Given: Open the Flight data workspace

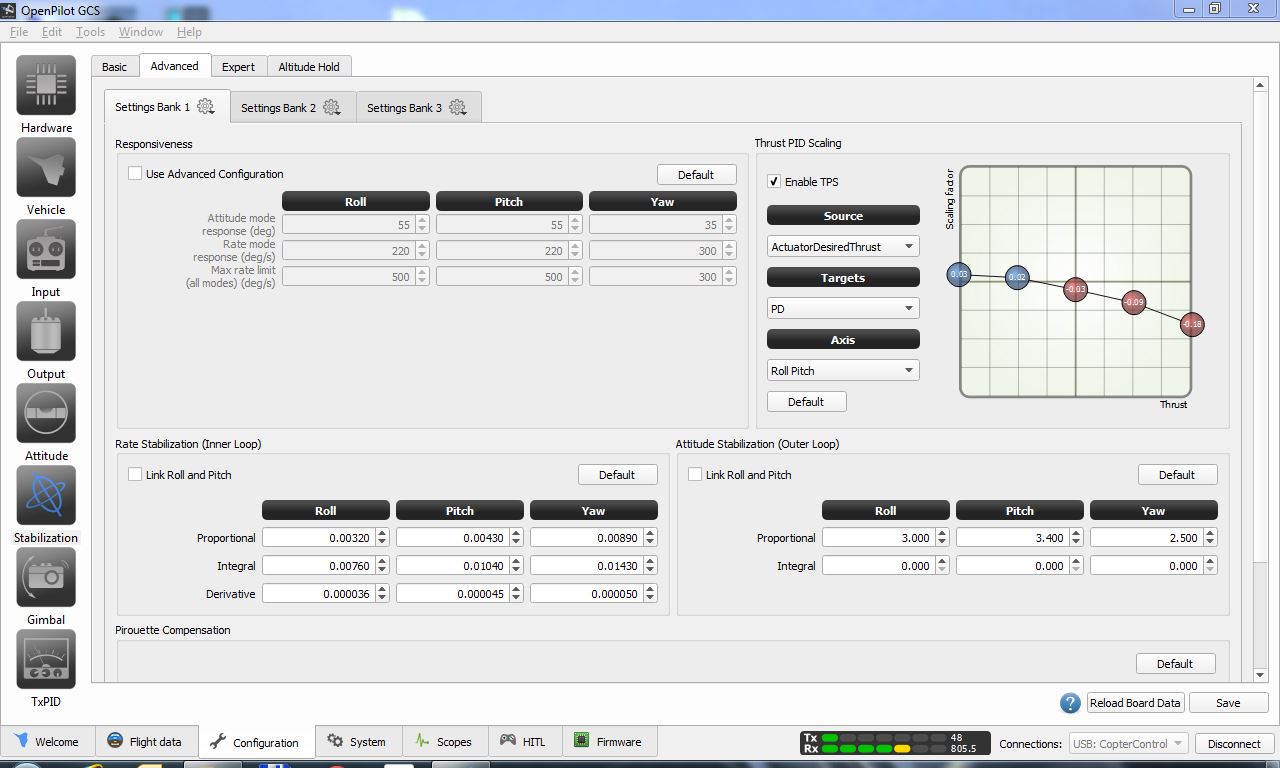Looking at the screenshot, I should pos(145,742).
